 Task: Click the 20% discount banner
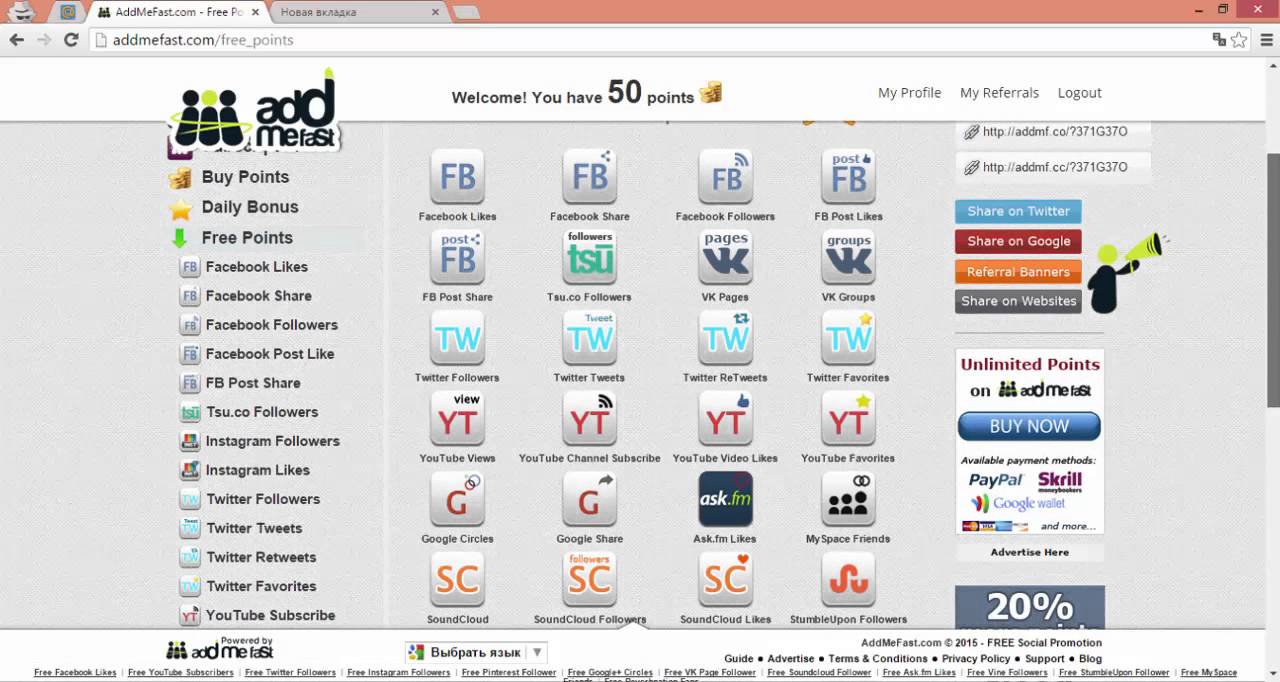click(x=1029, y=607)
